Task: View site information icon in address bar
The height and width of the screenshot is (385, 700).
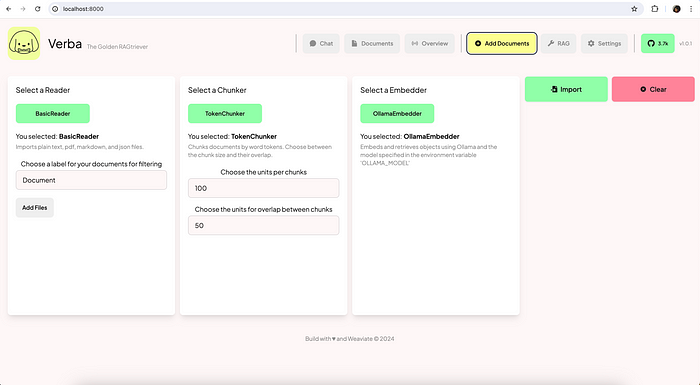Action: coord(55,9)
